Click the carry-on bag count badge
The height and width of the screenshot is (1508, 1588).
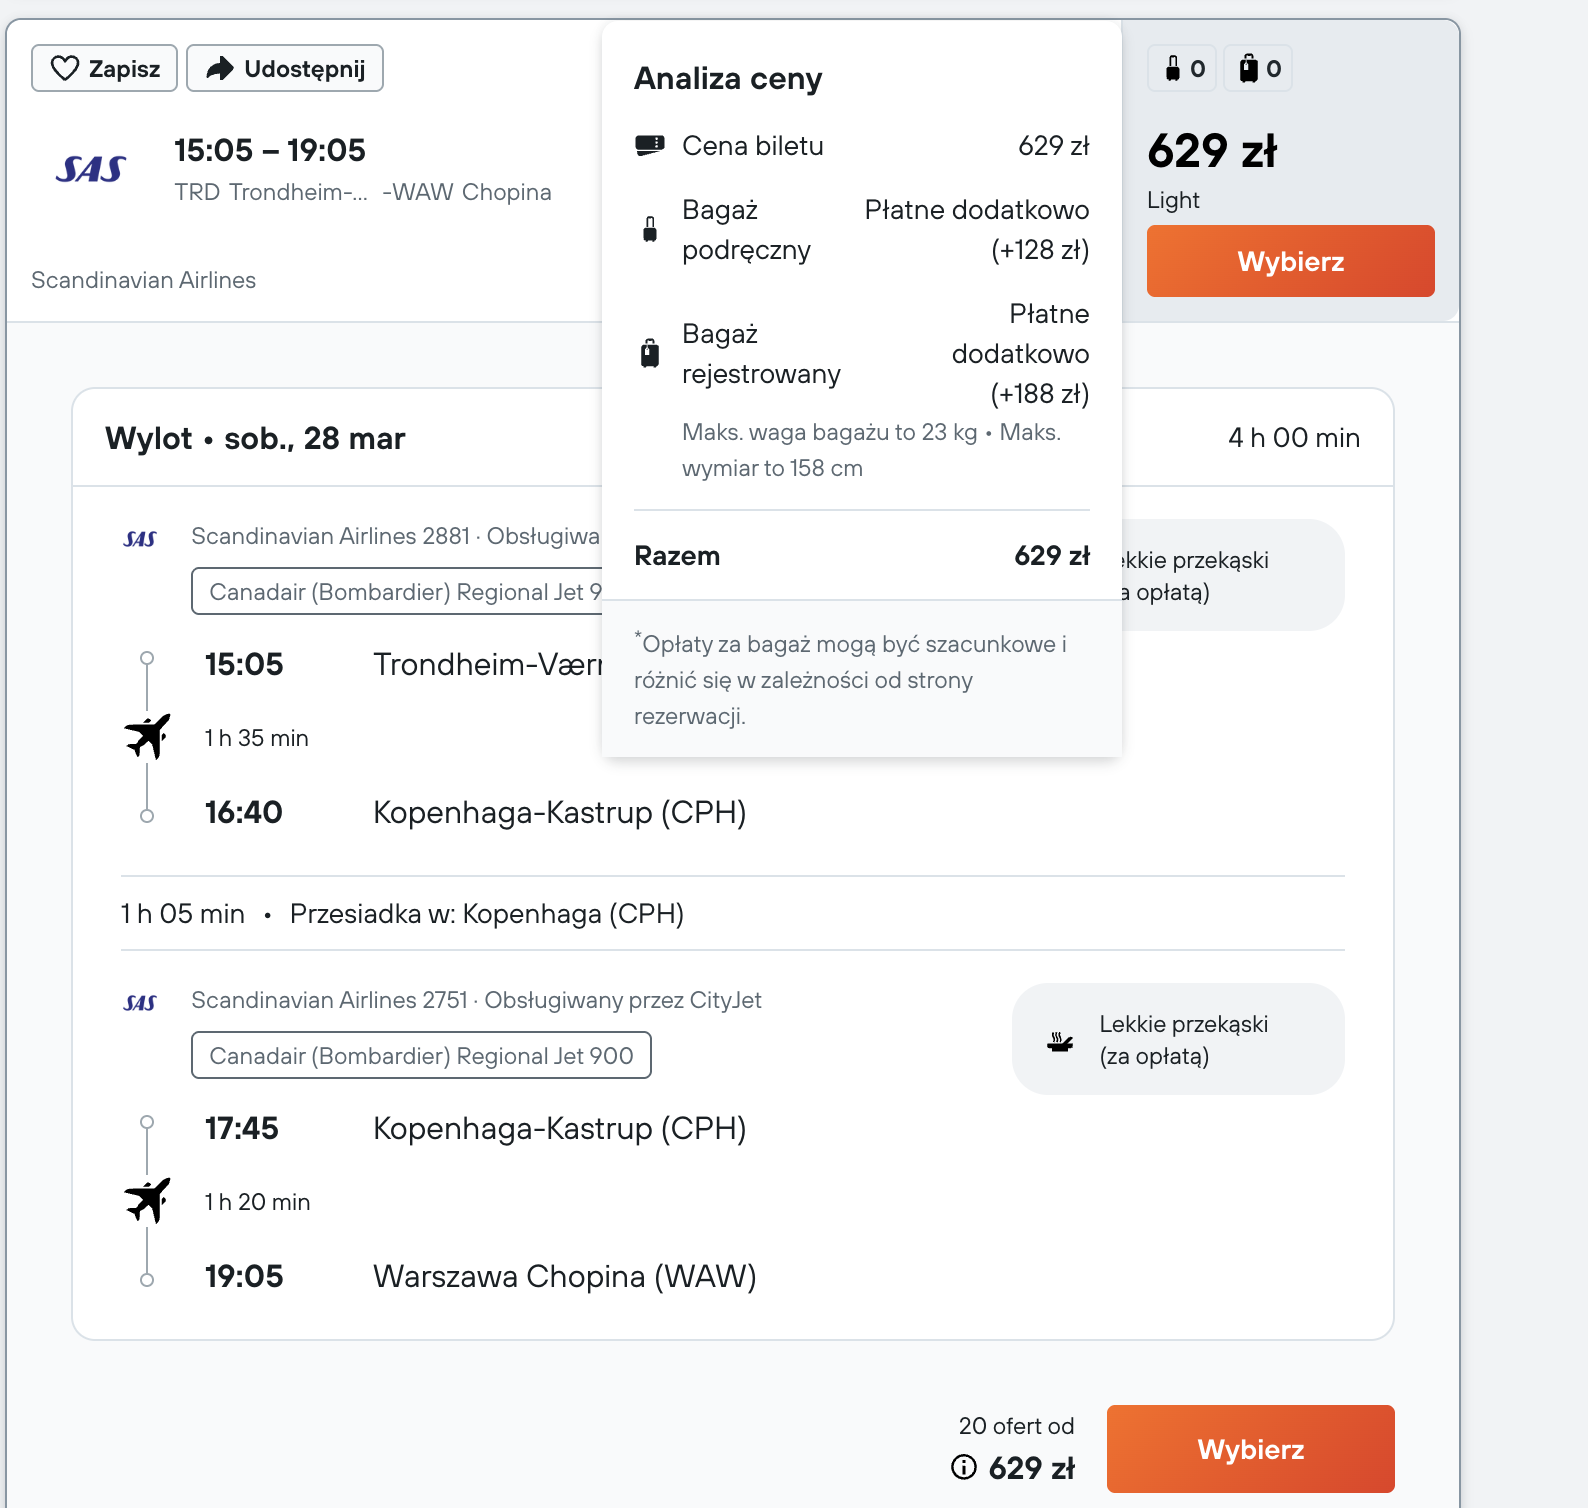point(1184,69)
